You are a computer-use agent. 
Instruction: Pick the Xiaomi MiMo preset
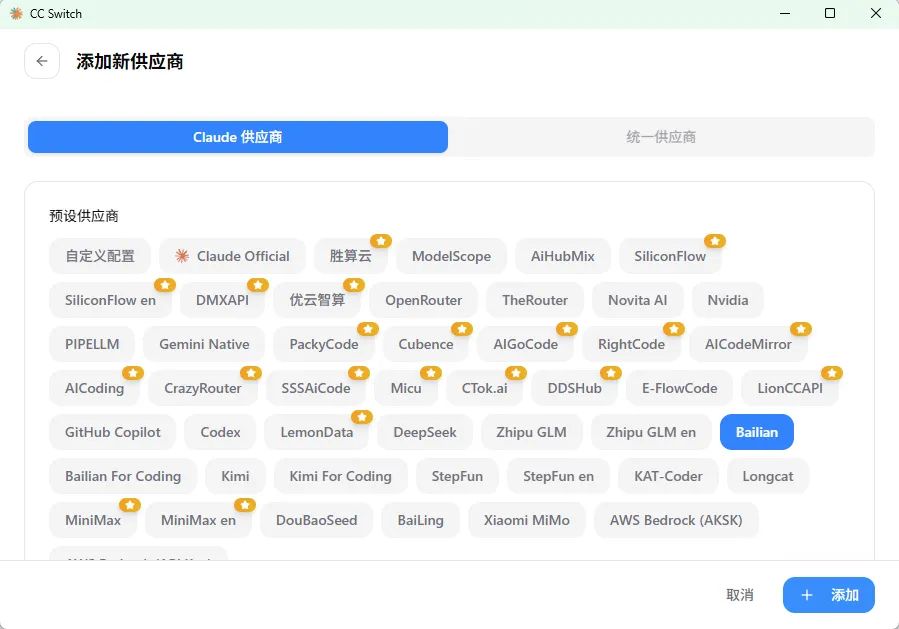(526, 521)
